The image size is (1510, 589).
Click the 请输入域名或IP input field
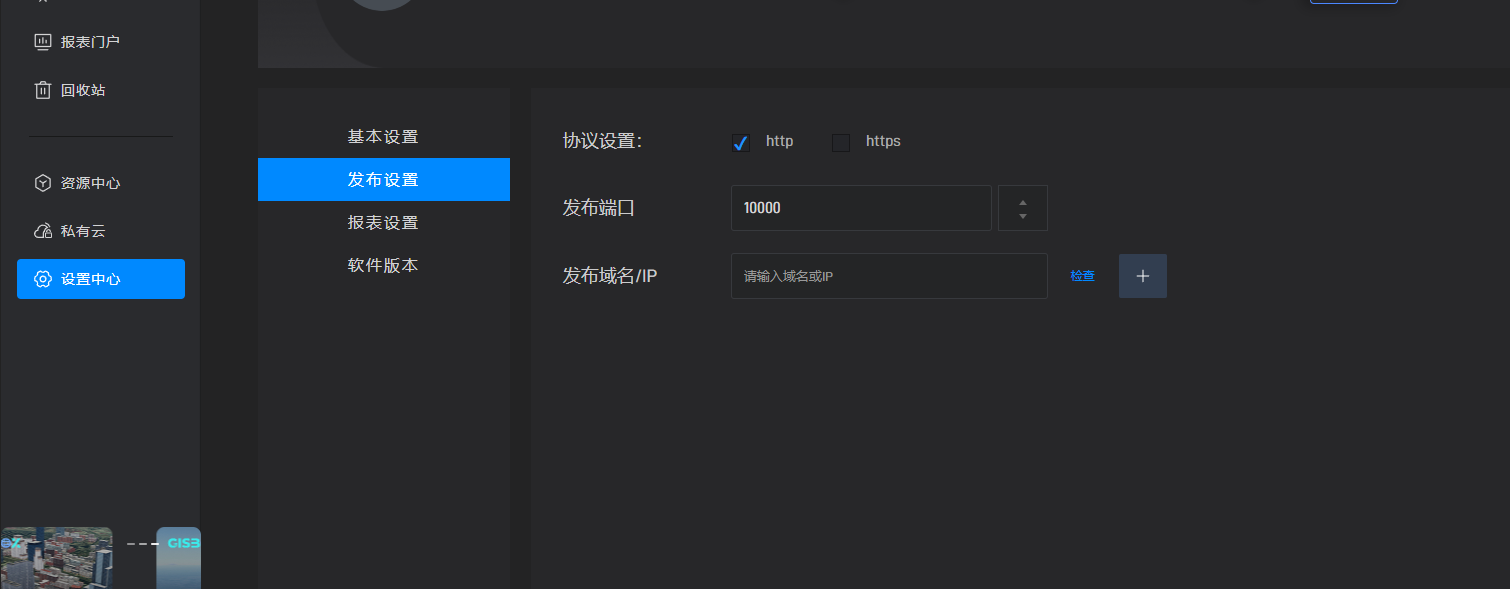pos(888,276)
